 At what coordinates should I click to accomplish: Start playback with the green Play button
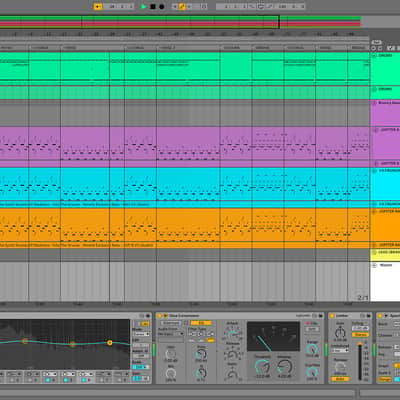144,6
